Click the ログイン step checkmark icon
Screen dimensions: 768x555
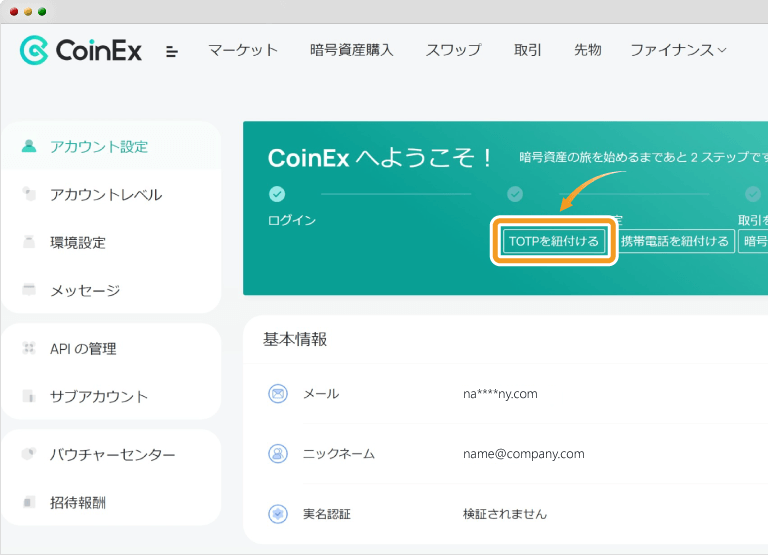pos(277,194)
